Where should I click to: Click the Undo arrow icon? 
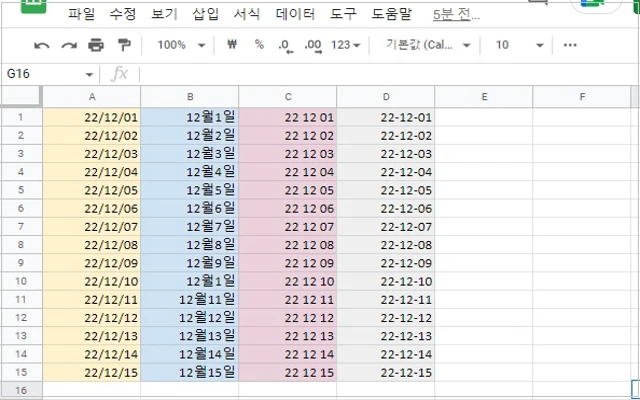(42, 45)
